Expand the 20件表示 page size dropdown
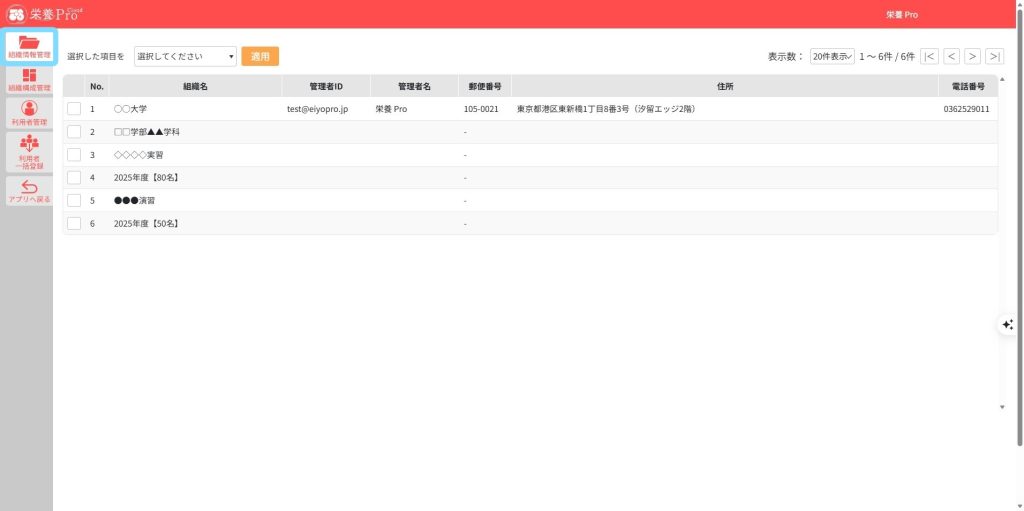The image size is (1024, 511). point(832,57)
